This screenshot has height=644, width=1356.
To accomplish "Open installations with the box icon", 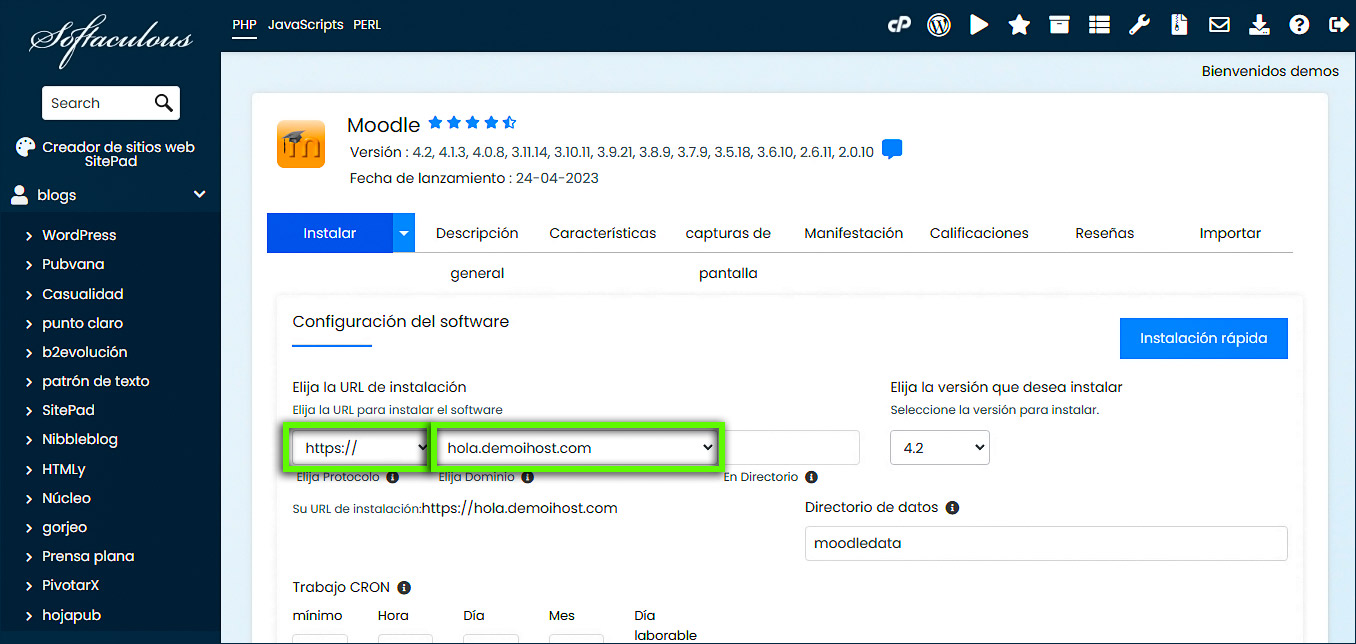I will pos(1058,24).
